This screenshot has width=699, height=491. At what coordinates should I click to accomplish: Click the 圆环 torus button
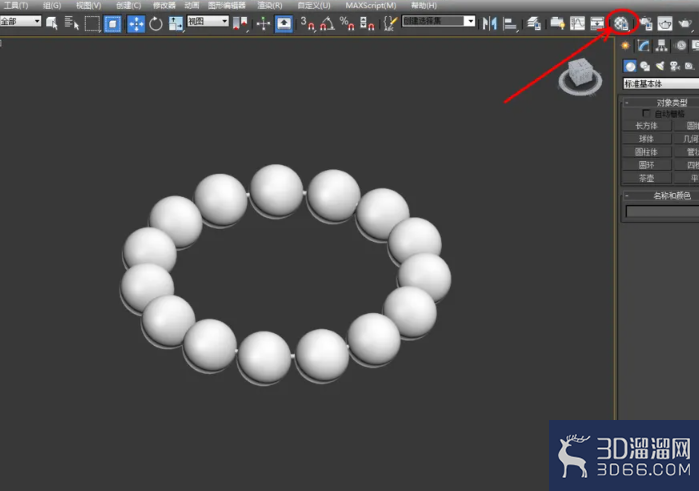[646, 165]
